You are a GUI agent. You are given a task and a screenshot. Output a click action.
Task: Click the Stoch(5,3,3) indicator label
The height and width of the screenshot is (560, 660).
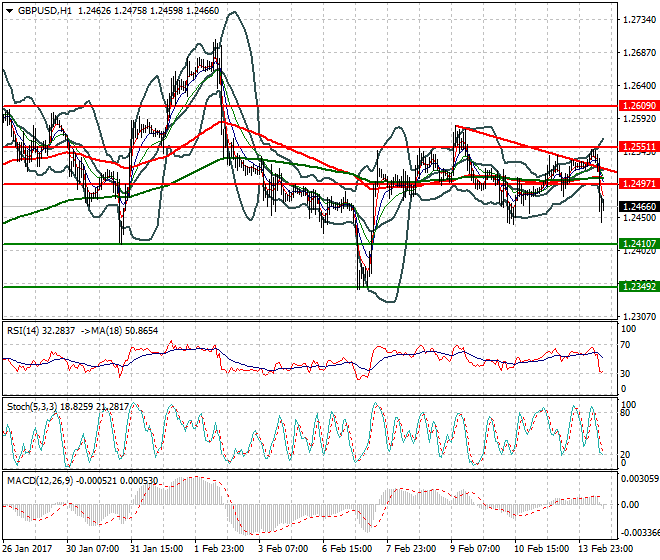[x=32, y=406]
